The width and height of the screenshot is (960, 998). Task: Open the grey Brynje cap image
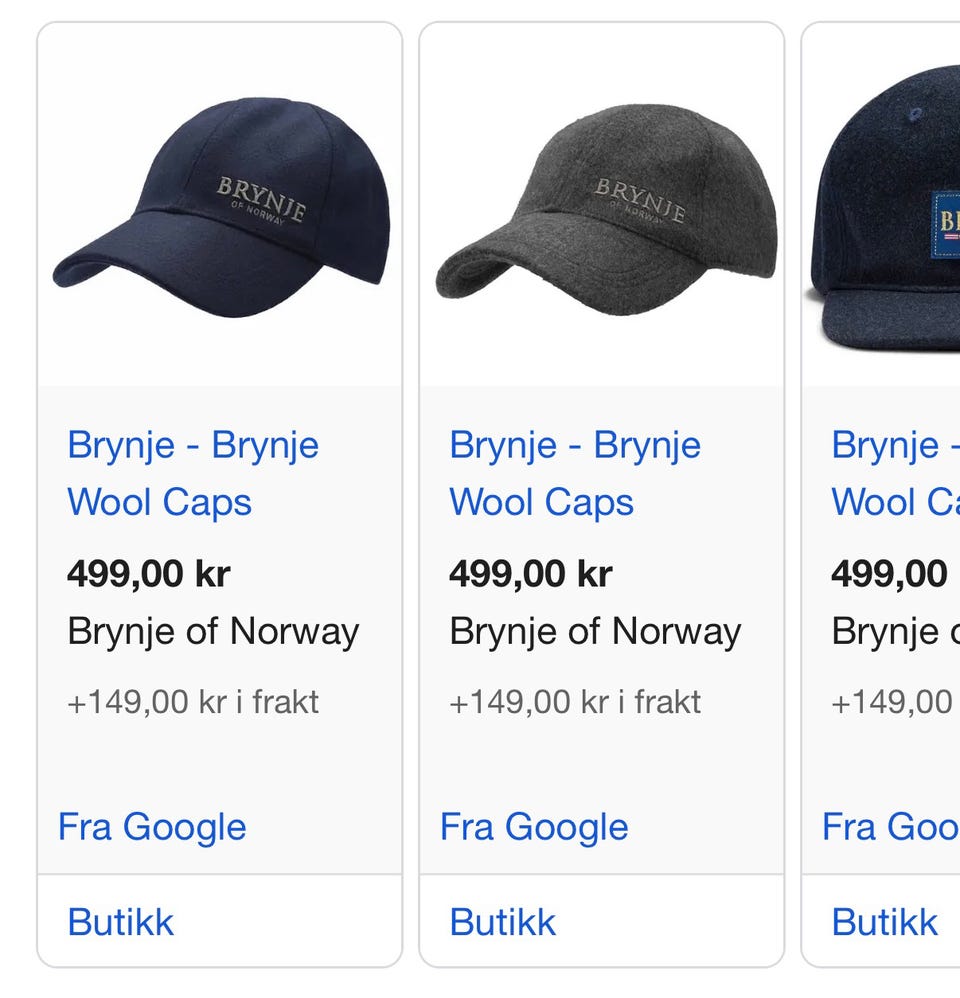606,210
